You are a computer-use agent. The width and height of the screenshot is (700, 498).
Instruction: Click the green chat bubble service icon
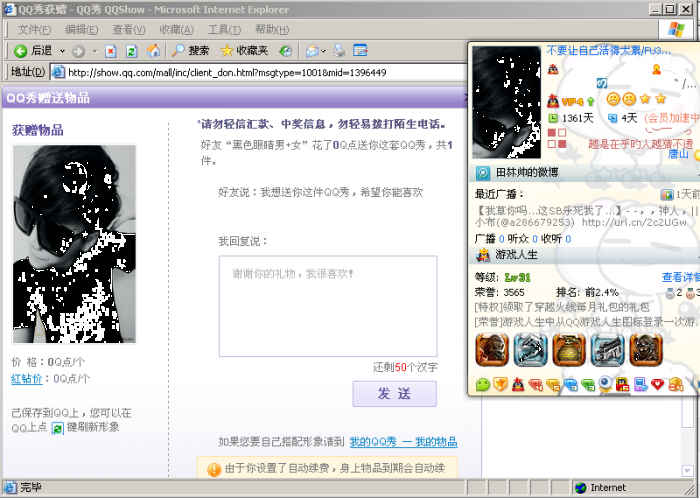pos(483,385)
